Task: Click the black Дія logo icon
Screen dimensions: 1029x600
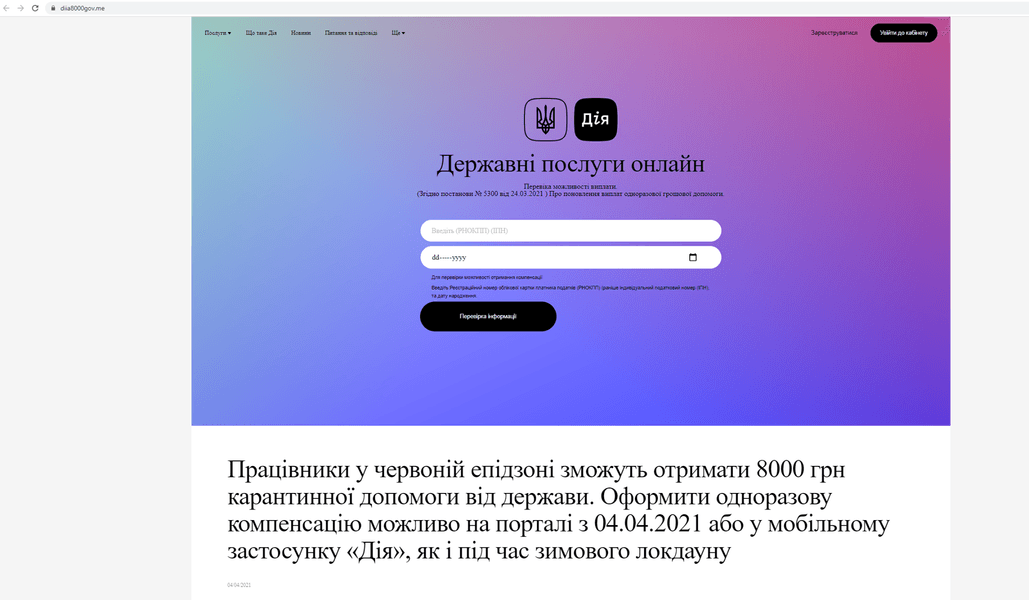Action: coord(595,118)
